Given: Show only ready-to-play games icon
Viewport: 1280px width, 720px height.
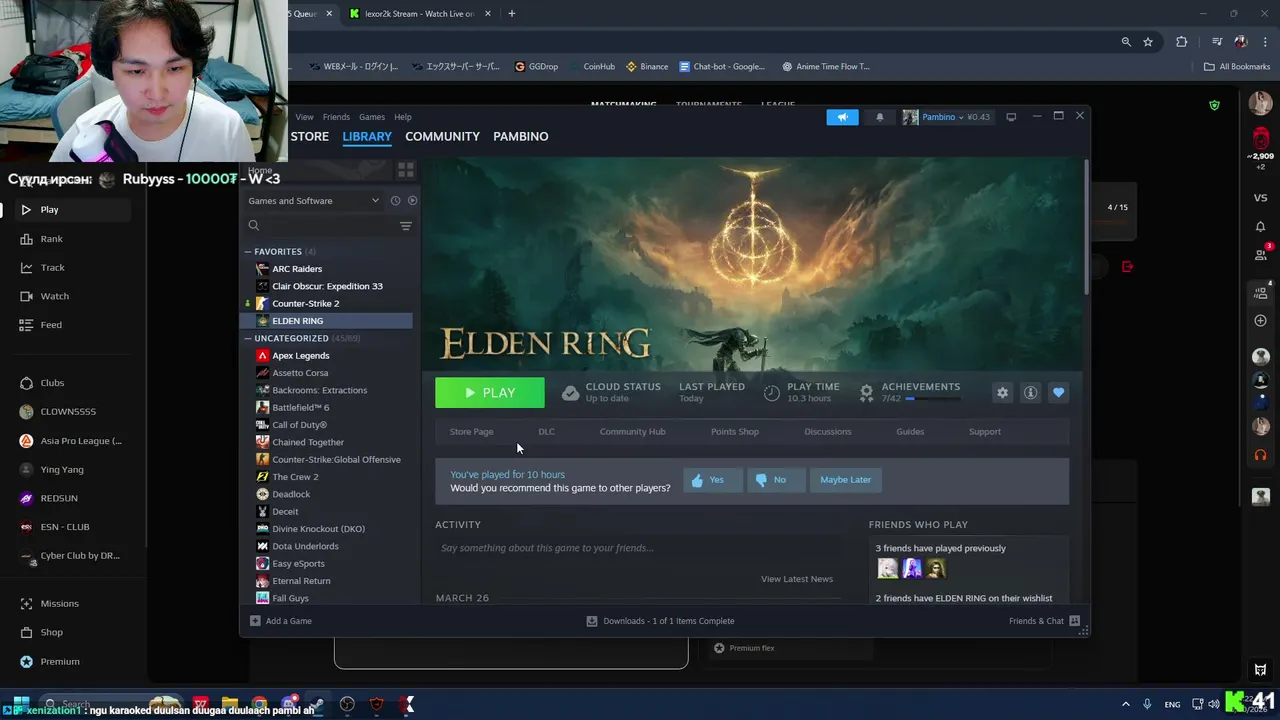Looking at the screenshot, I should click(x=412, y=201).
